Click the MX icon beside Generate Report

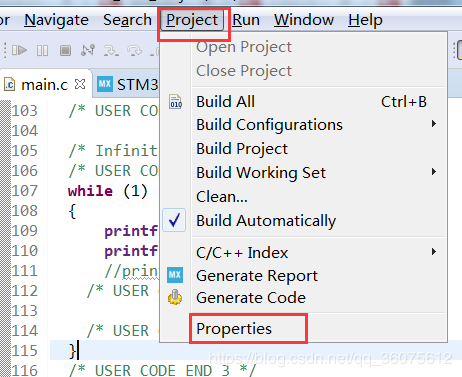click(x=175, y=275)
